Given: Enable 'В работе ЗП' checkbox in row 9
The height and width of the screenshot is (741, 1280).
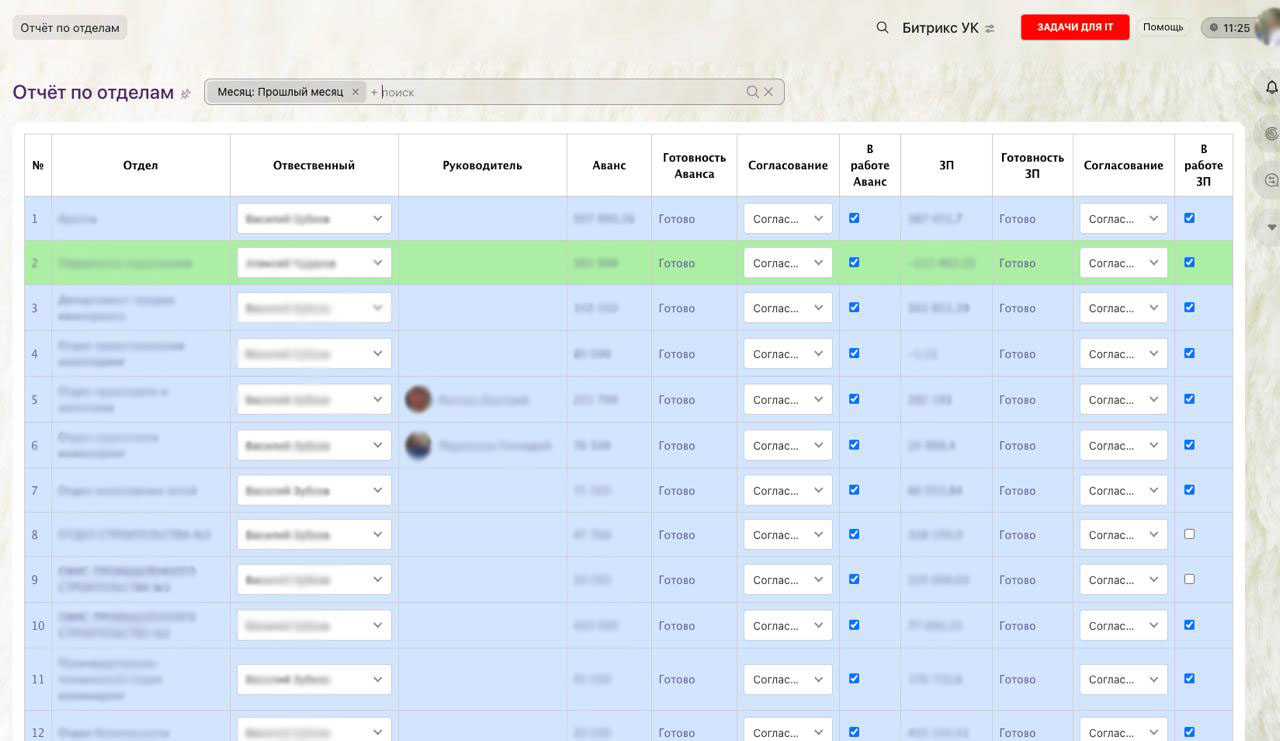Looking at the screenshot, I should point(1189,579).
